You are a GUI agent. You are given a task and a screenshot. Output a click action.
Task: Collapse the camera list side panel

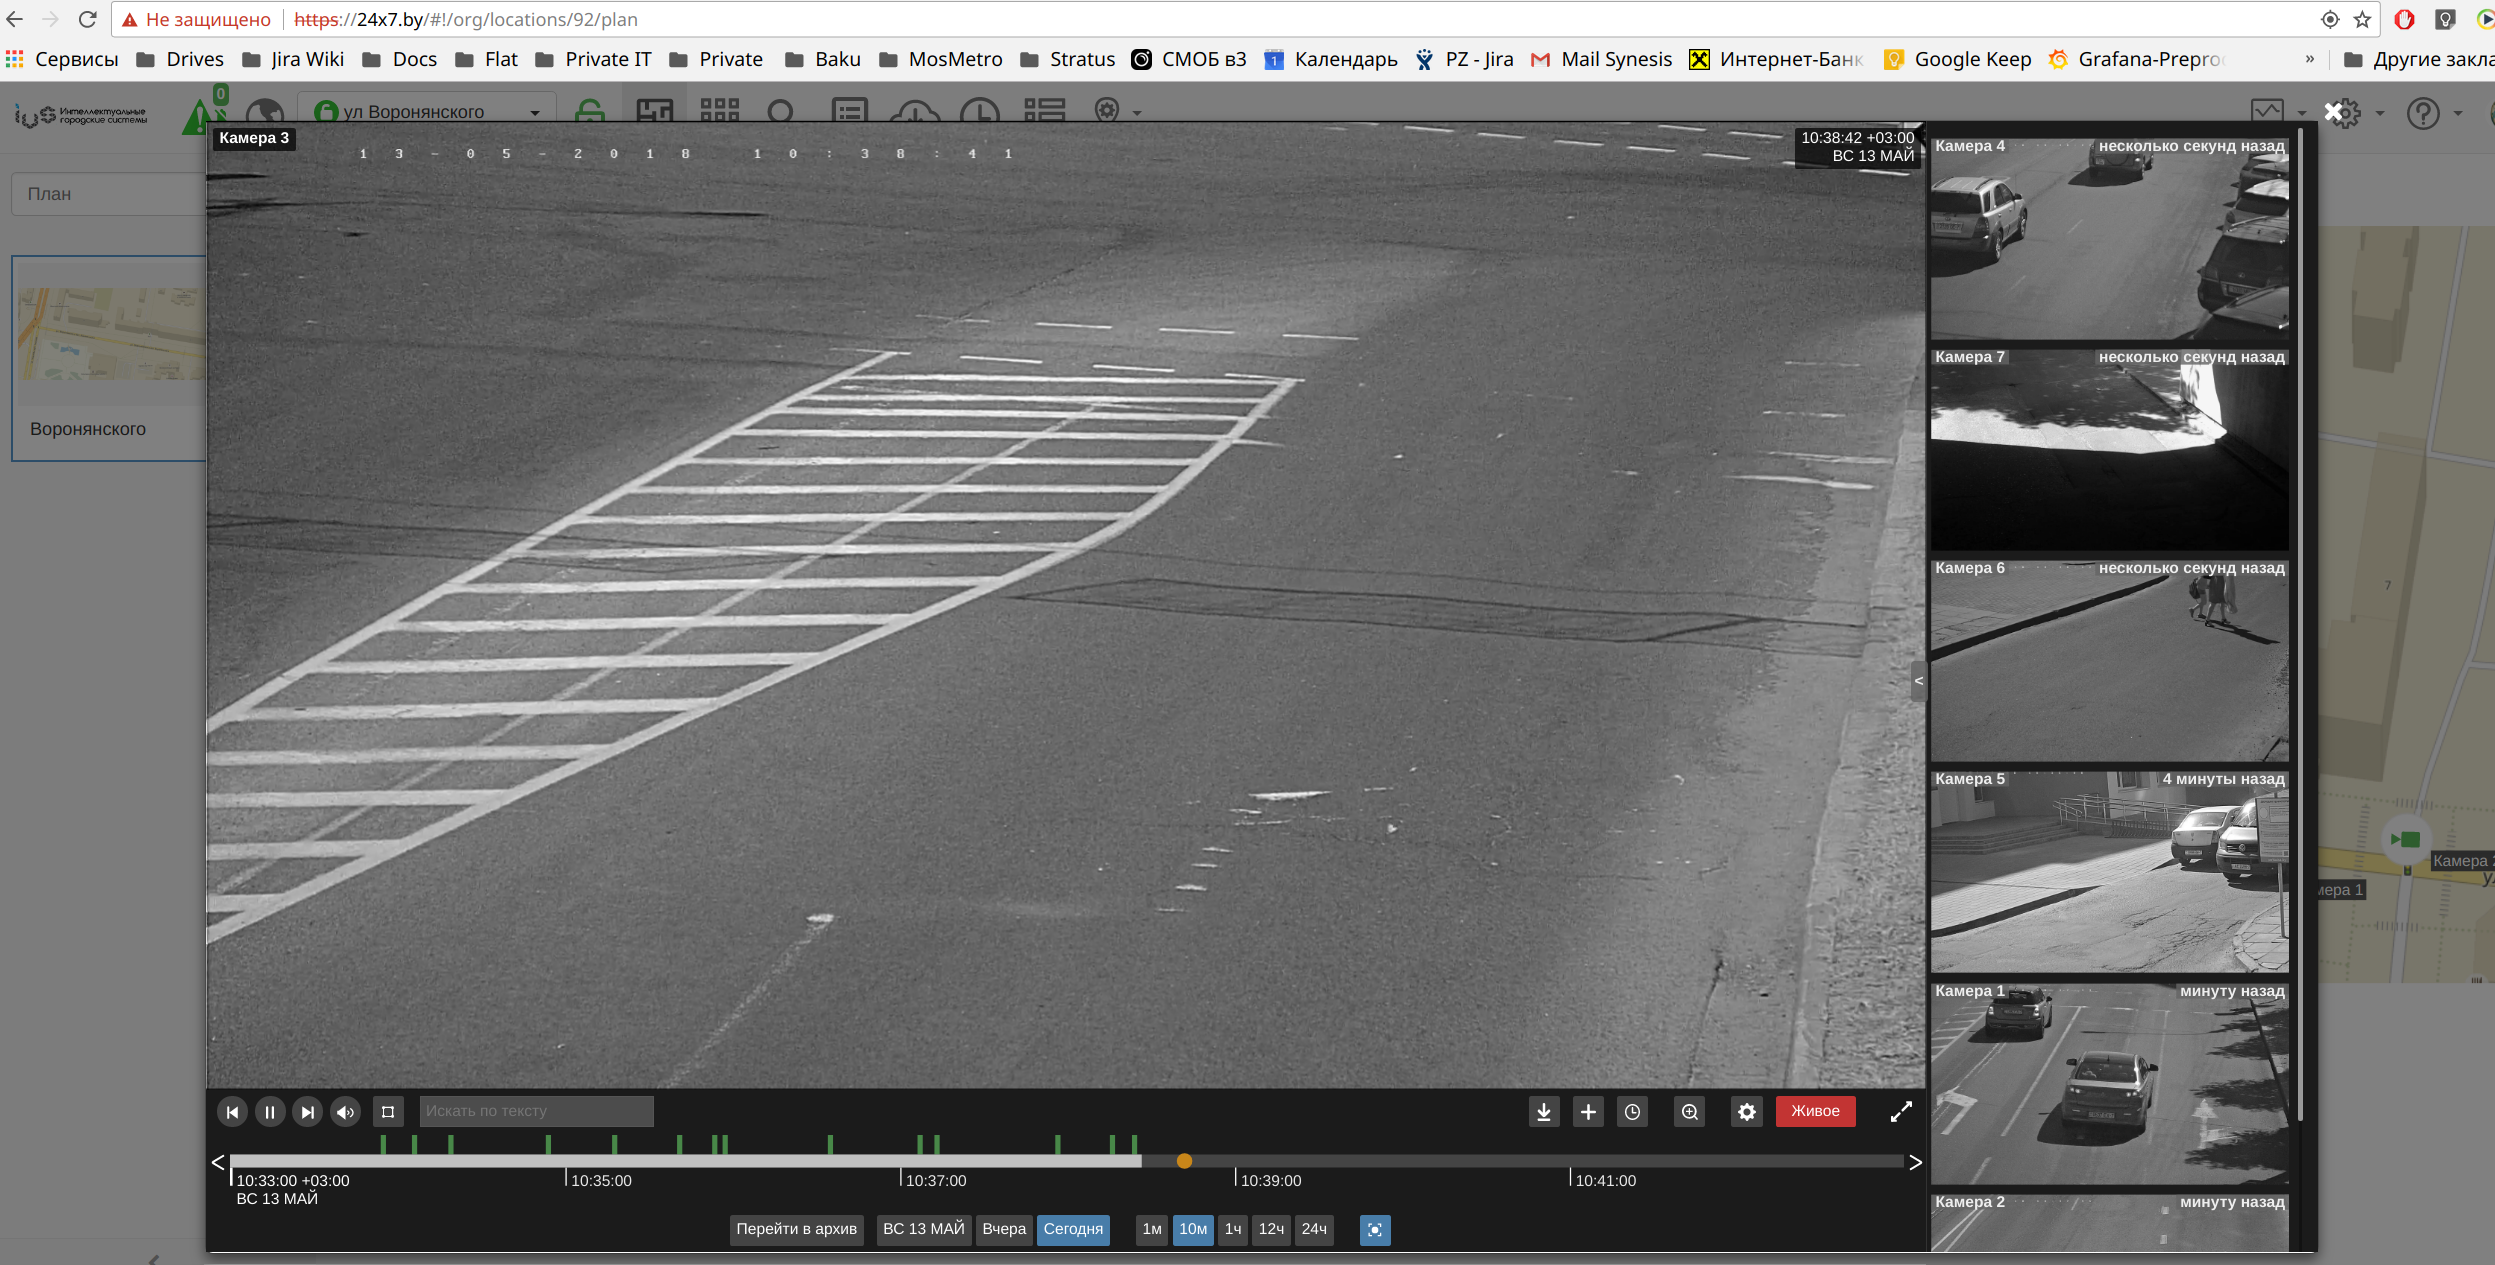pos(1918,681)
